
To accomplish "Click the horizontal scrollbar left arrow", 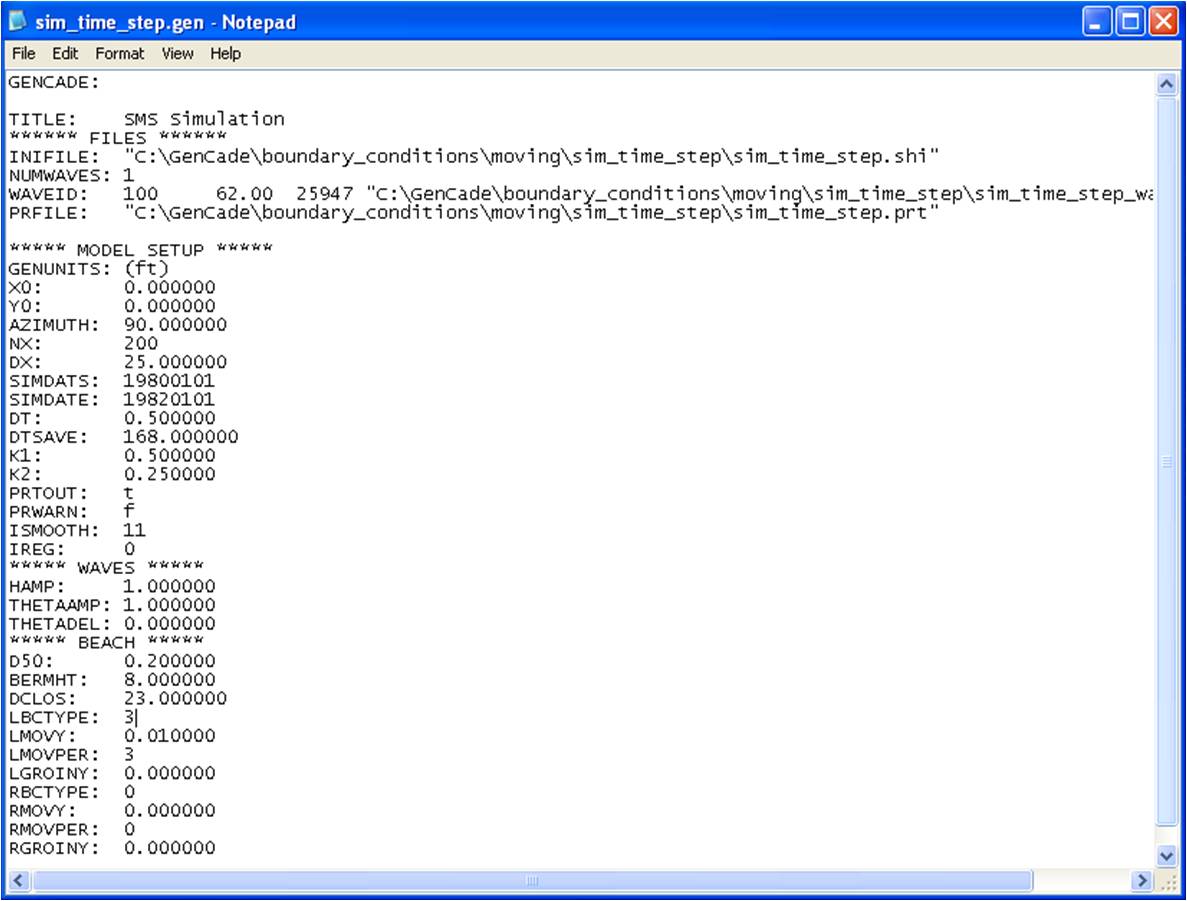I will click(x=19, y=881).
